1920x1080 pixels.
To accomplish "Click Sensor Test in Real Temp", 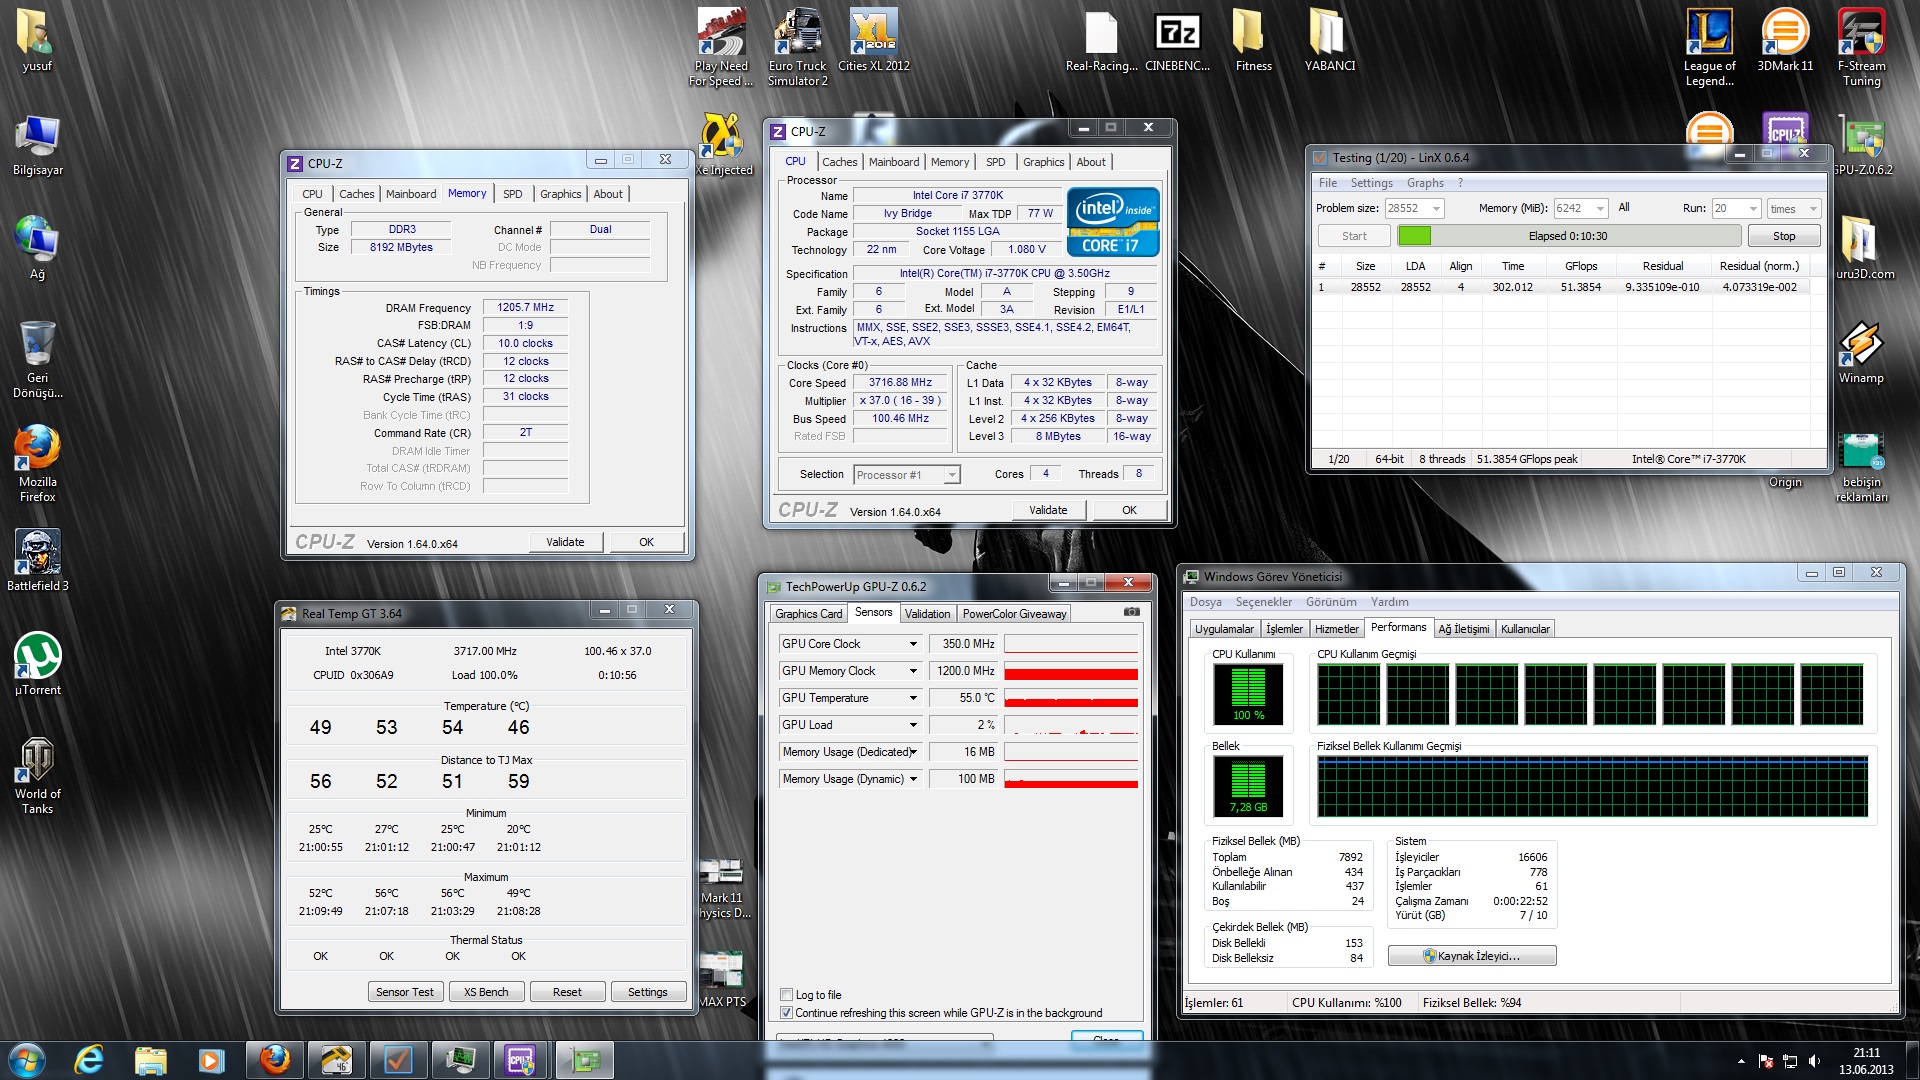I will 404,992.
